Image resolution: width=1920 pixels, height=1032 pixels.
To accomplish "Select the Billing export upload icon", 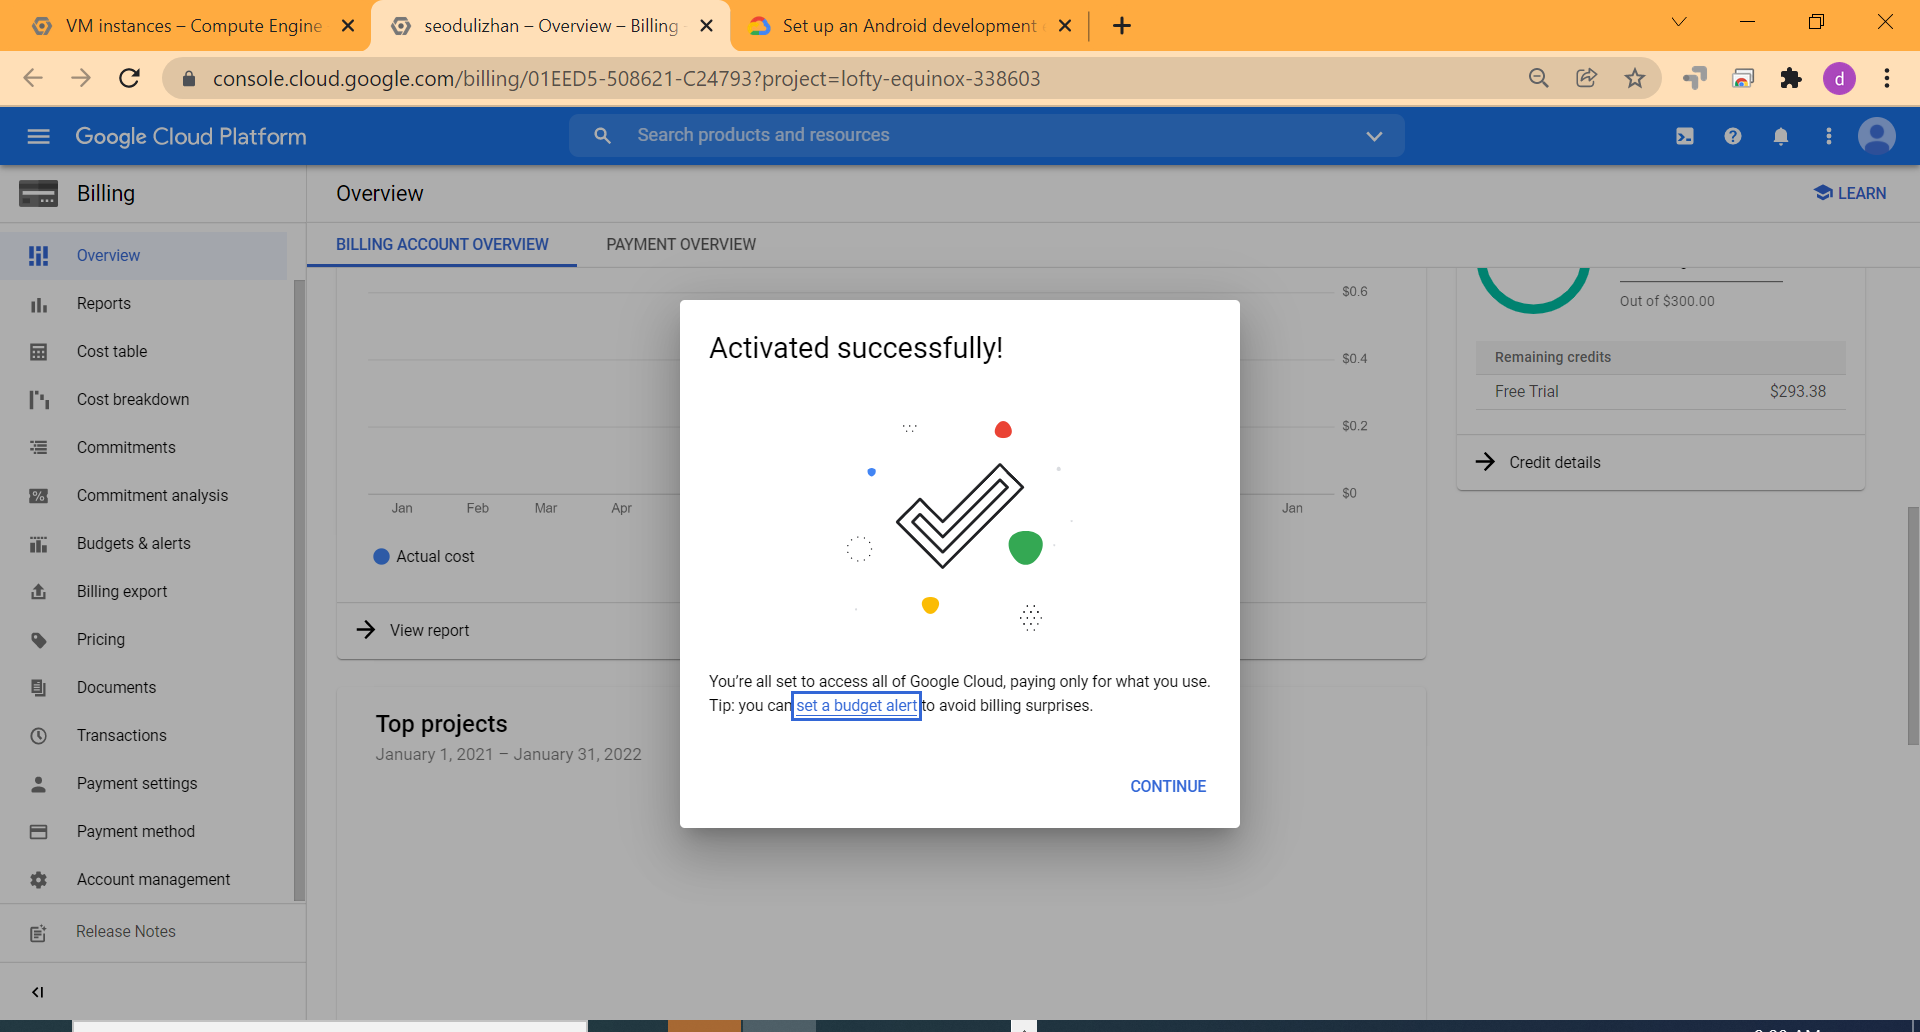I will [x=39, y=592].
